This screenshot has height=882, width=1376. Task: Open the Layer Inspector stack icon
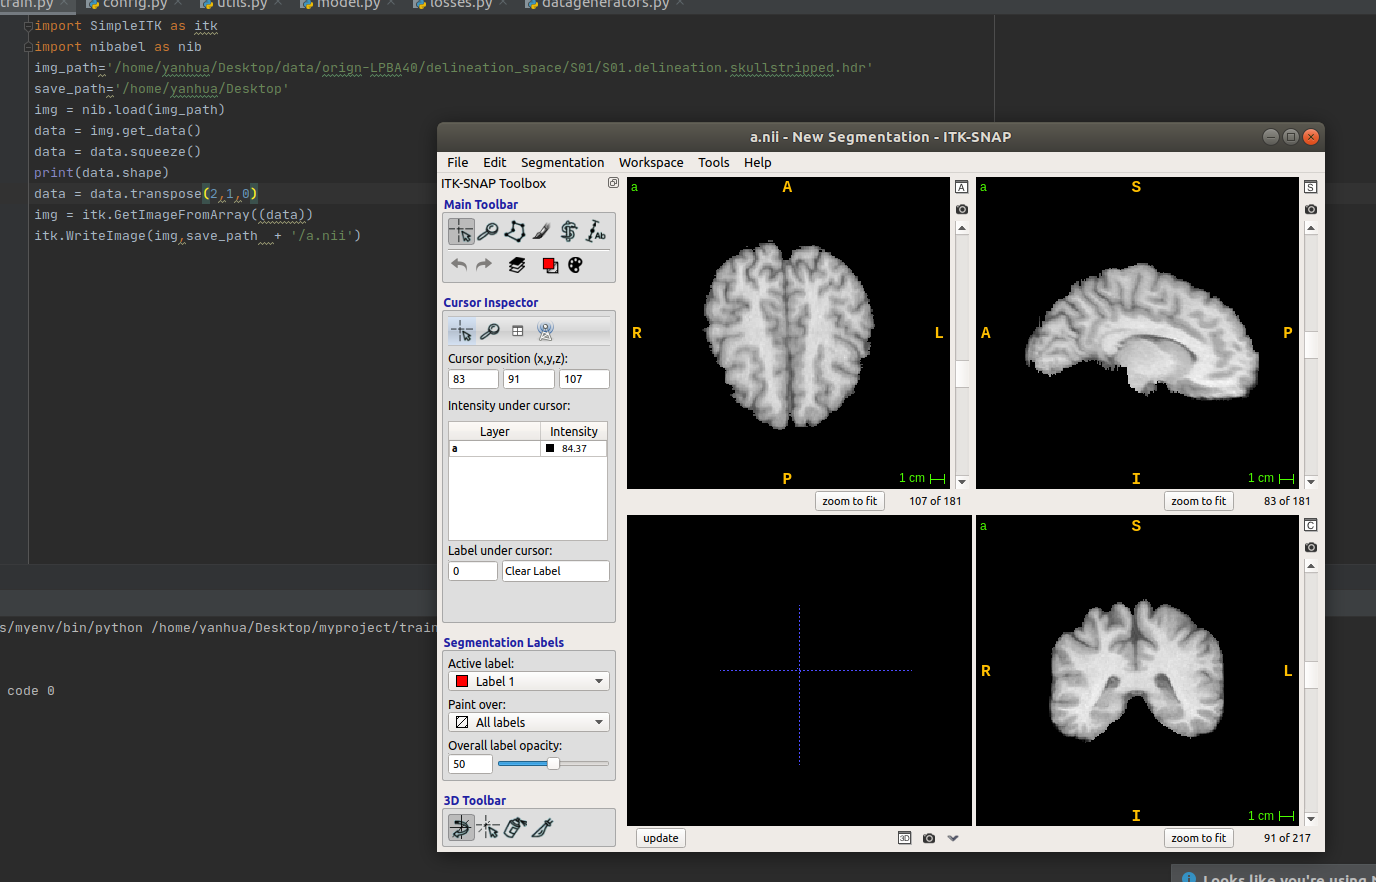click(x=517, y=265)
